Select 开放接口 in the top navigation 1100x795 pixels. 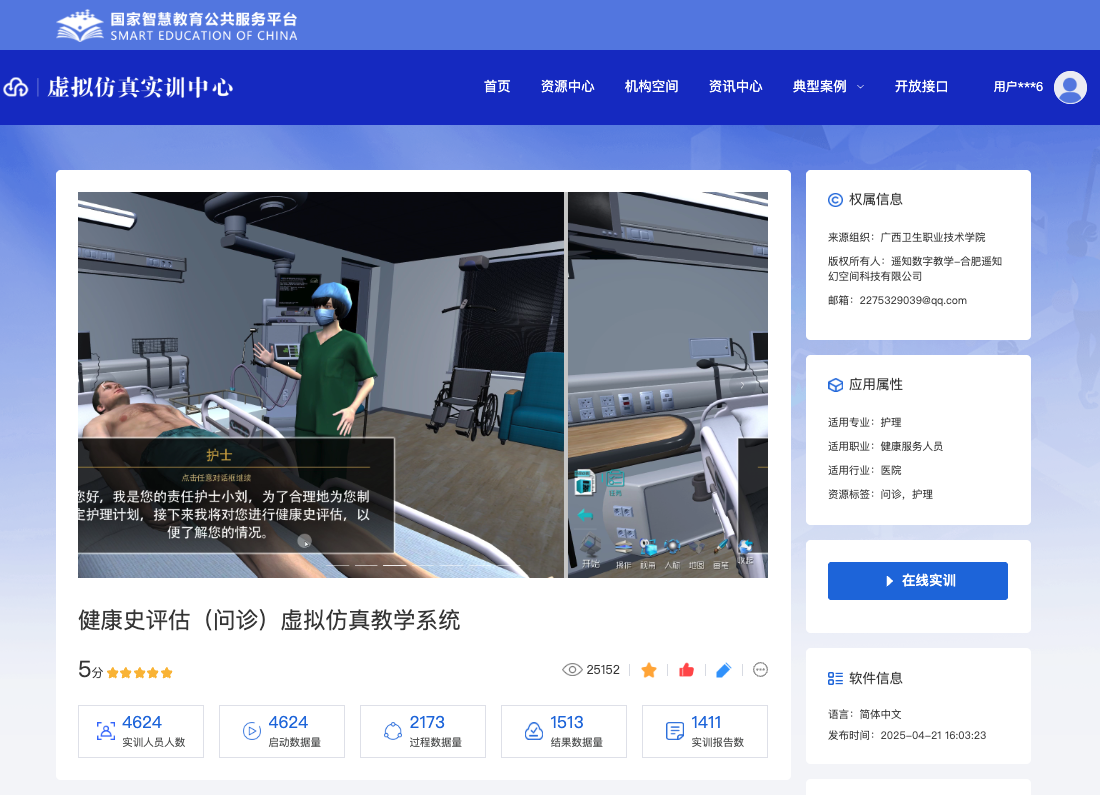point(921,87)
